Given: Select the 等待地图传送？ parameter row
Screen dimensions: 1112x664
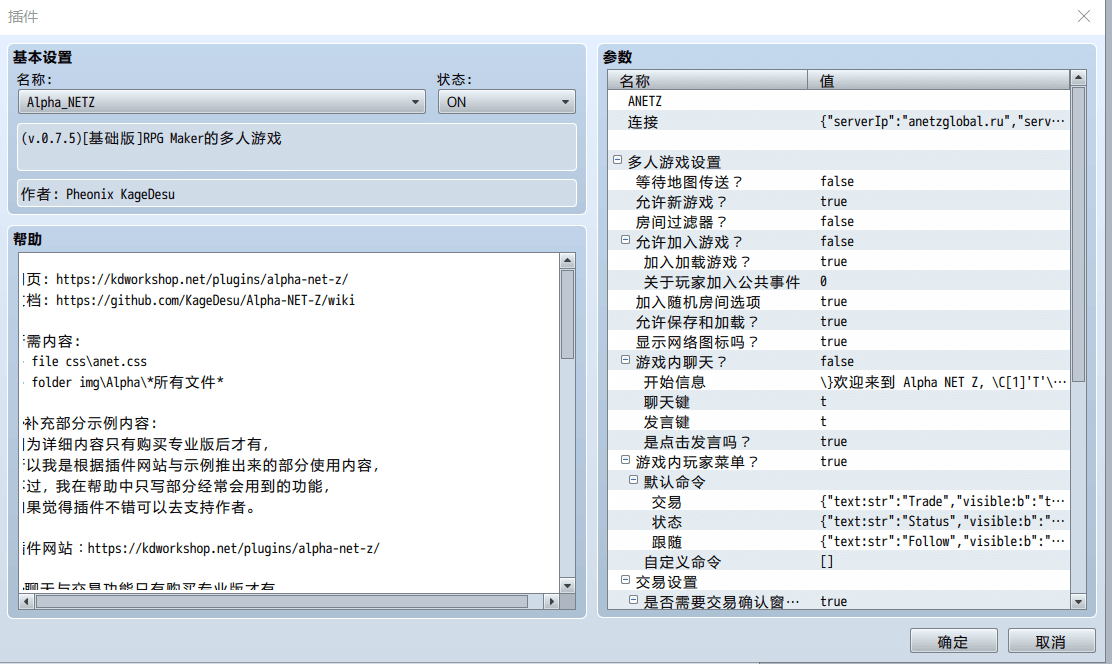Looking at the screenshot, I should click(x=839, y=182).
